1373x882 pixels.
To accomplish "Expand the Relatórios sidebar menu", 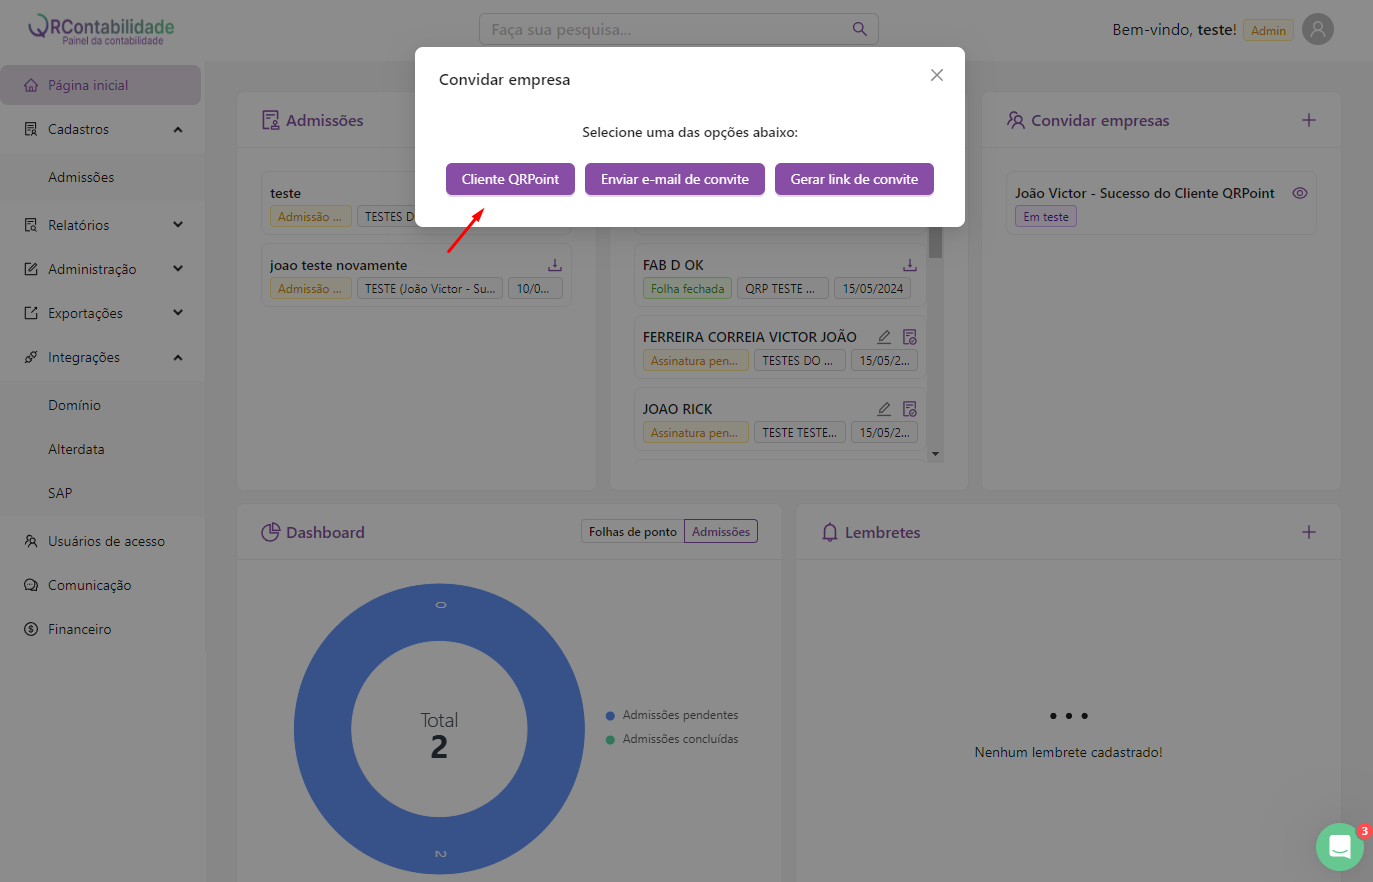I will pos(178,225).
